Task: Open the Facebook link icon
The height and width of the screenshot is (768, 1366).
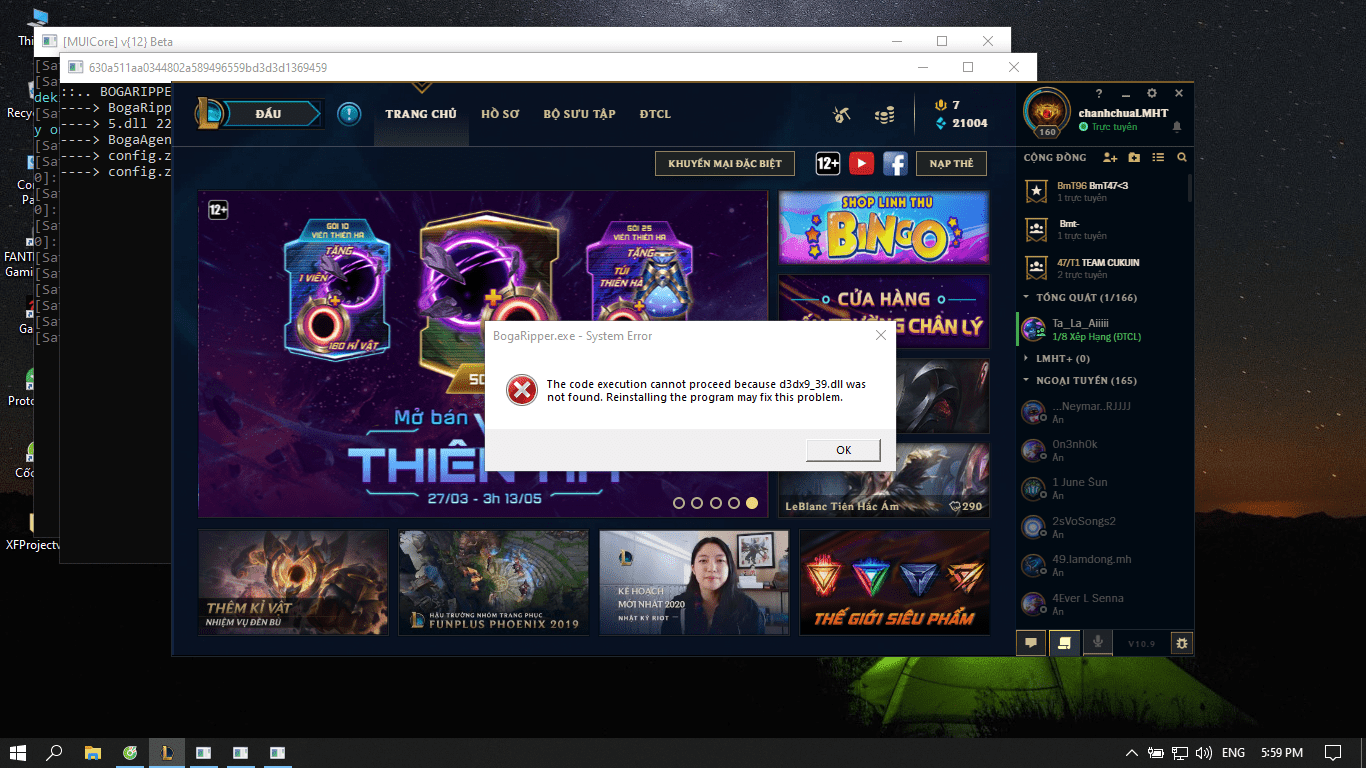Action: pyautogui.click(x=894, y=163)
